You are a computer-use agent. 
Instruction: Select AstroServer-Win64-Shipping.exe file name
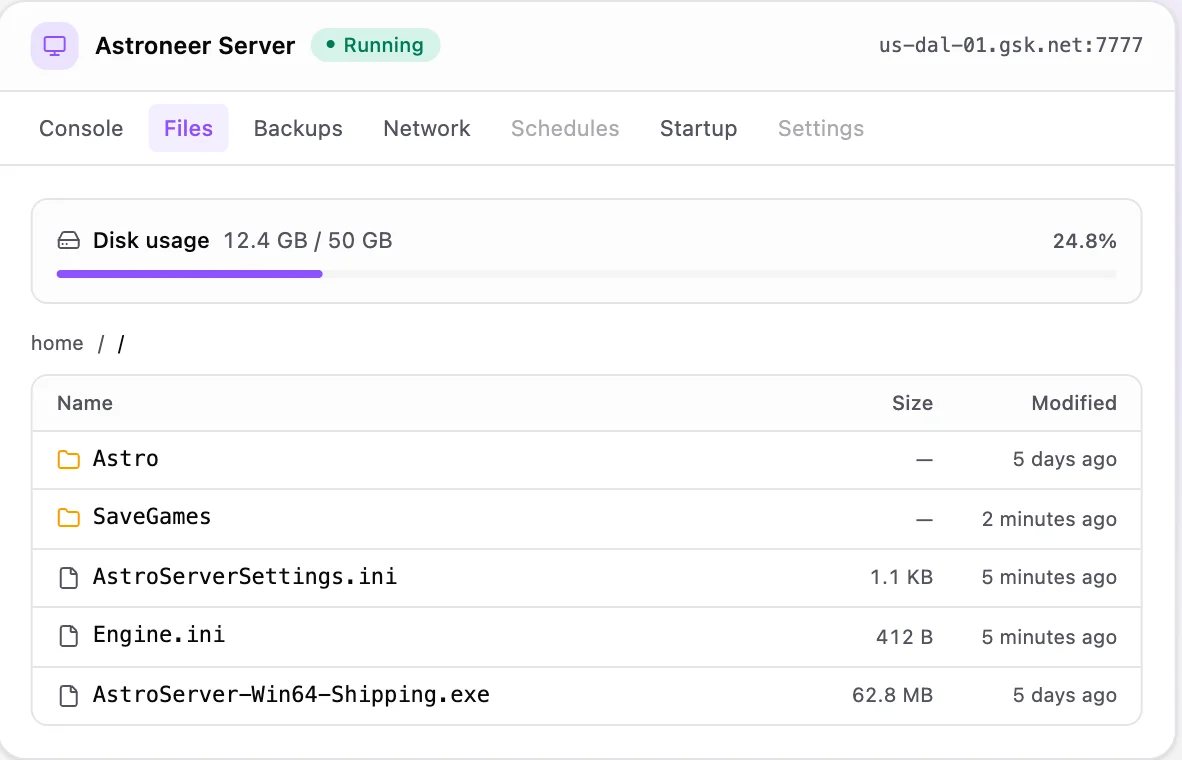coord(291,694)
